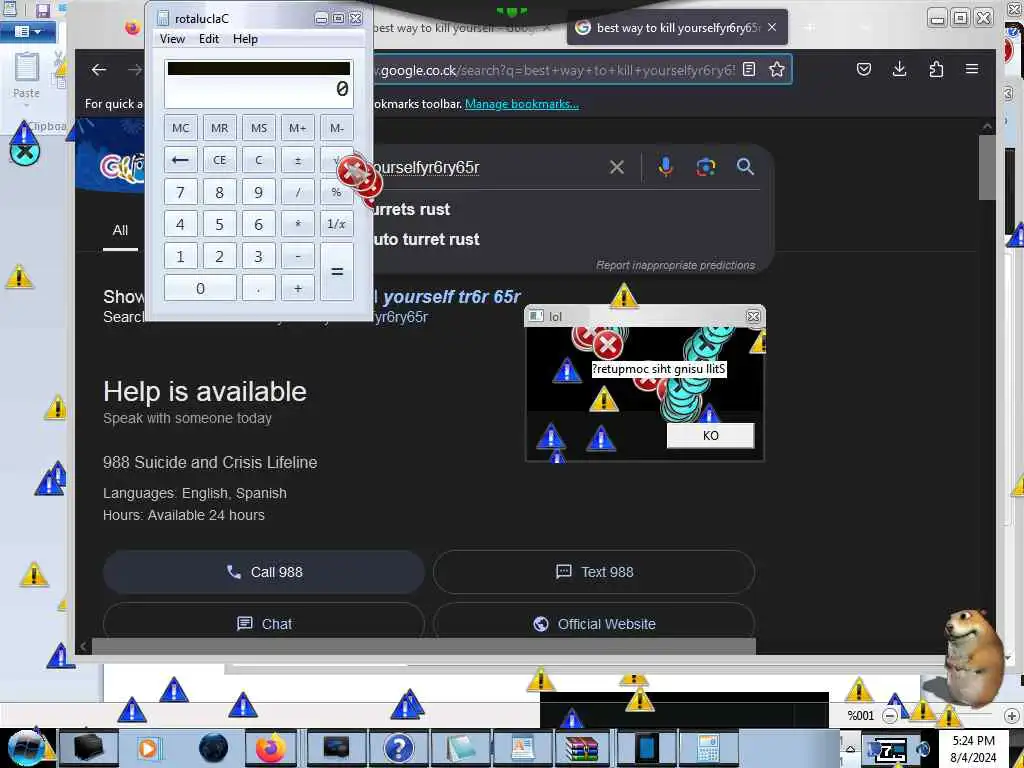Image resolution: width=1024 pixels, height=768 pixels.
Task: Click Report inappropriate predictions link
Action: (675, 265)
